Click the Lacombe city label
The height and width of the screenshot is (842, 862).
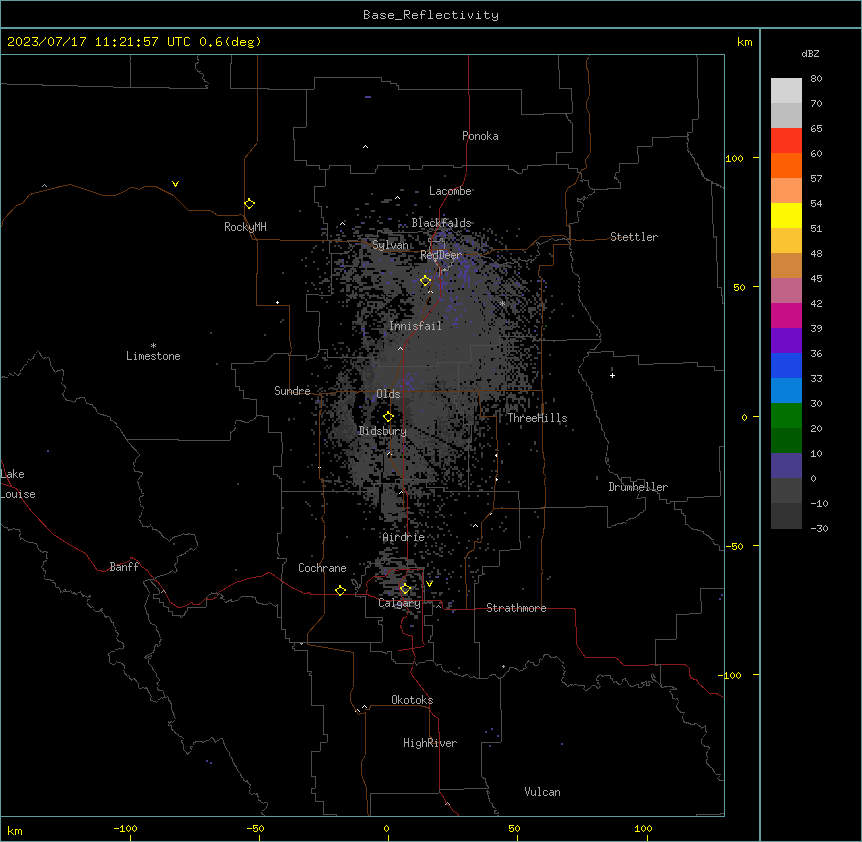[x=450, y=191]
